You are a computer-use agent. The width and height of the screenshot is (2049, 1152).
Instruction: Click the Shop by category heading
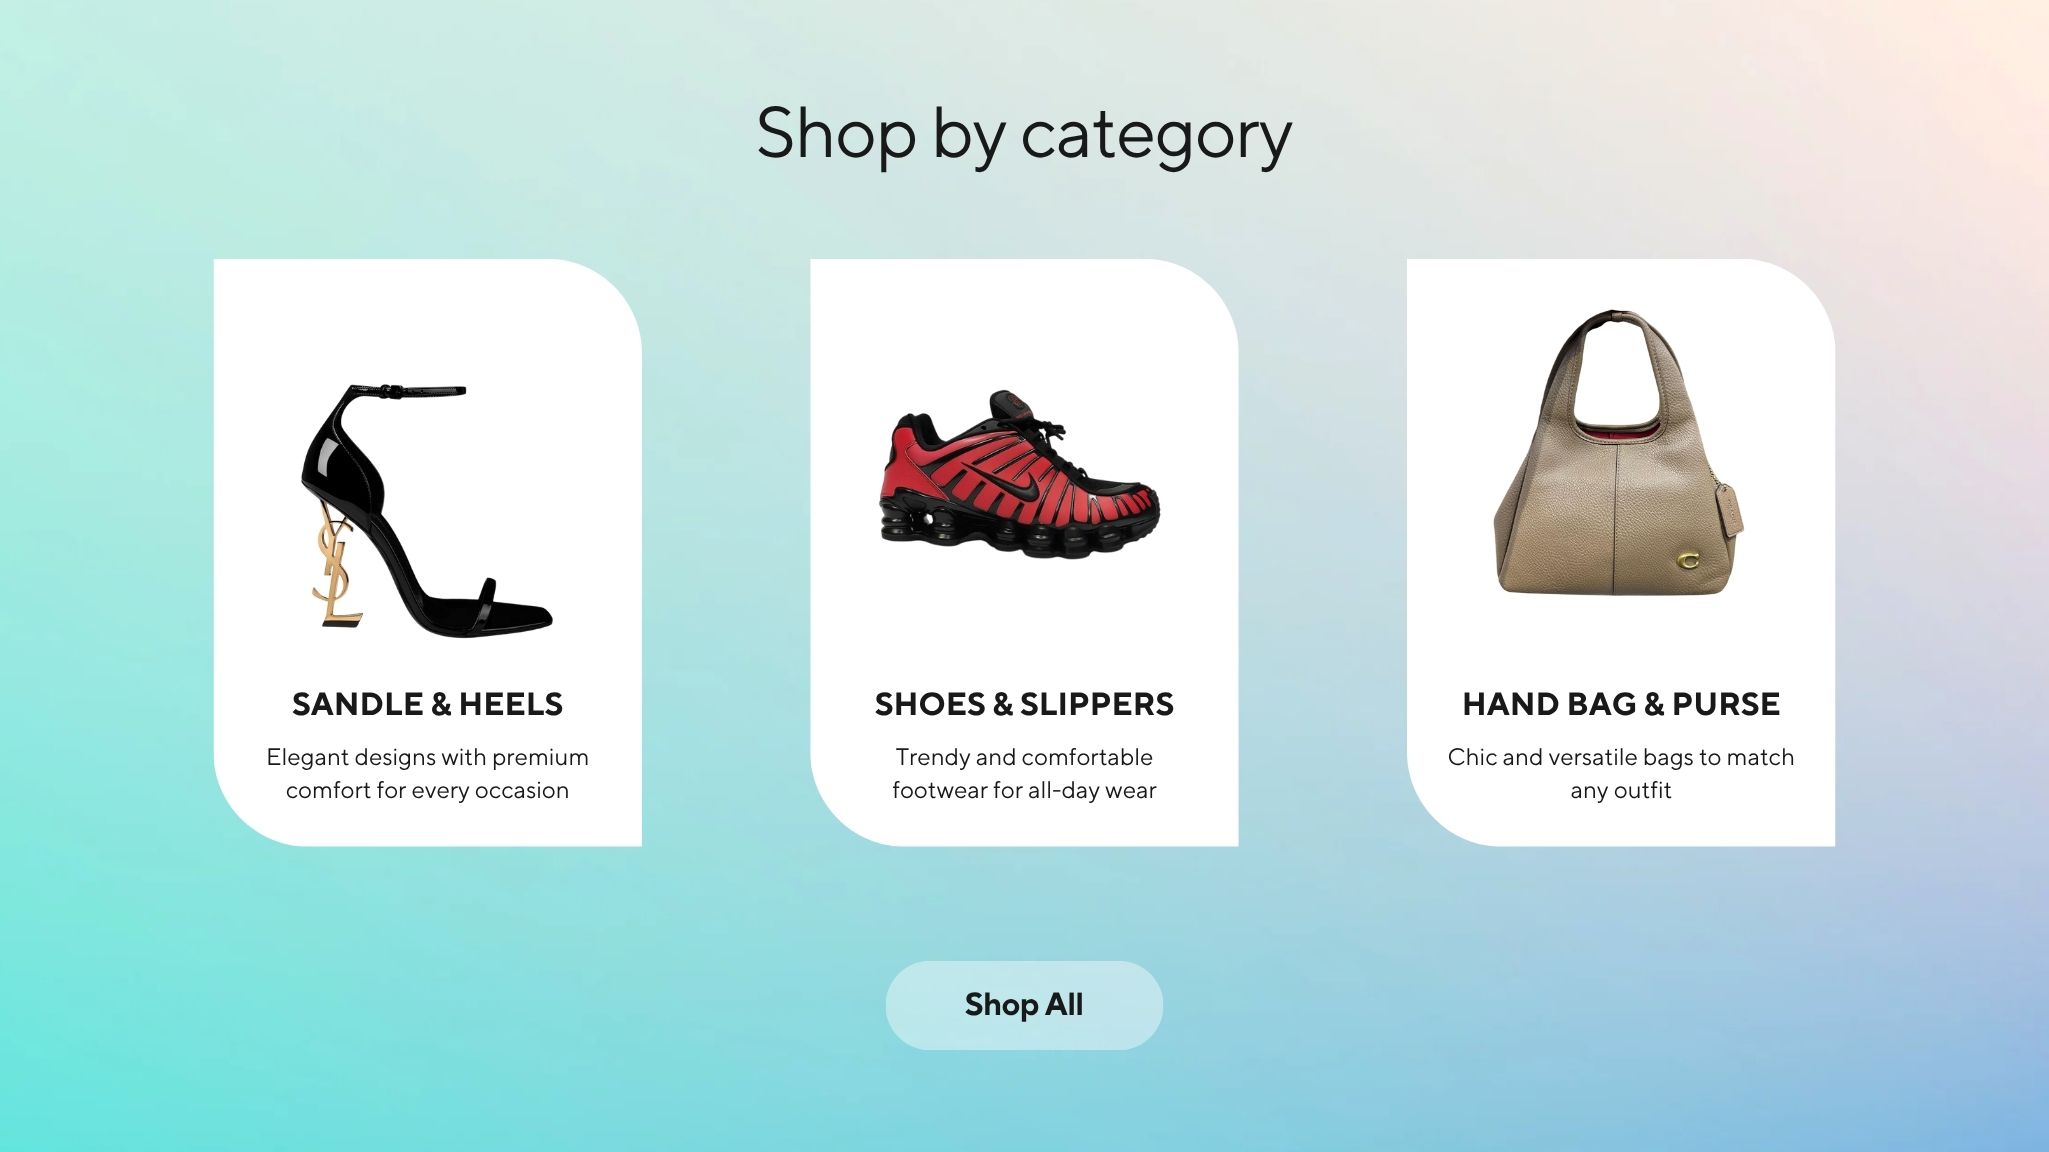[1024, 134]
